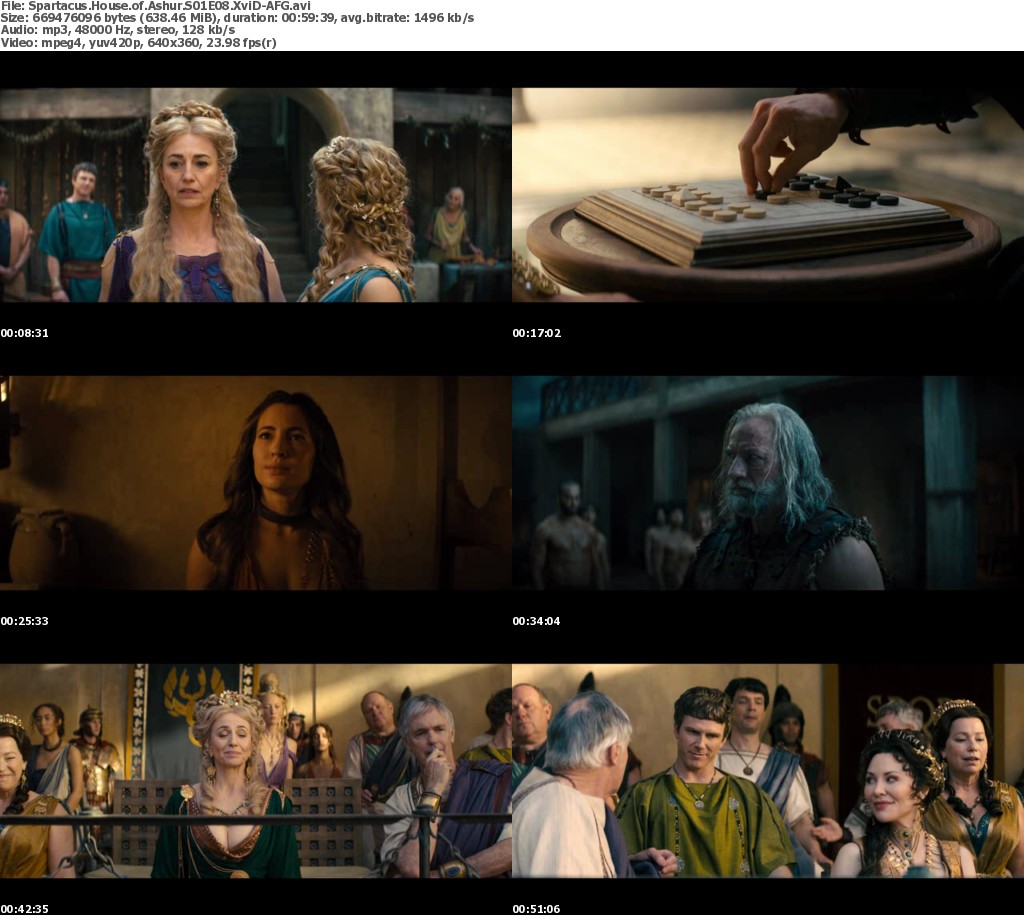The width and height of the screenshot is (1024, 915).
Task: Jump to the 00:42:35 timestamp
Action: [24, 909]
